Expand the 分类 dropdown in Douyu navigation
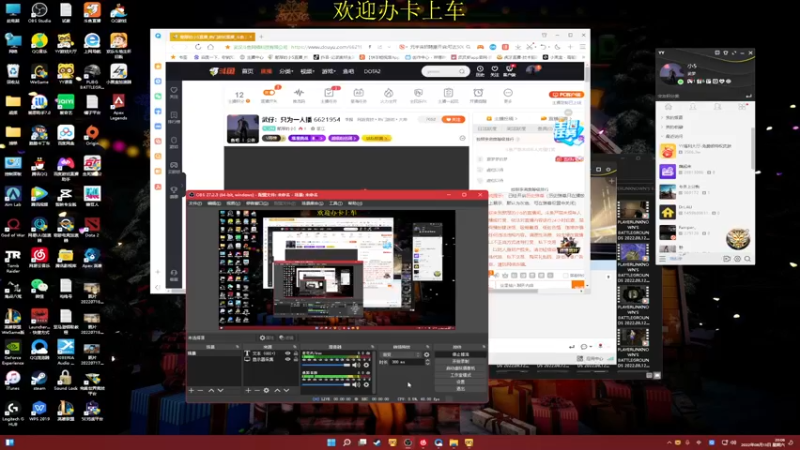The width and height of the screenshot is (800, 450). 286,71
